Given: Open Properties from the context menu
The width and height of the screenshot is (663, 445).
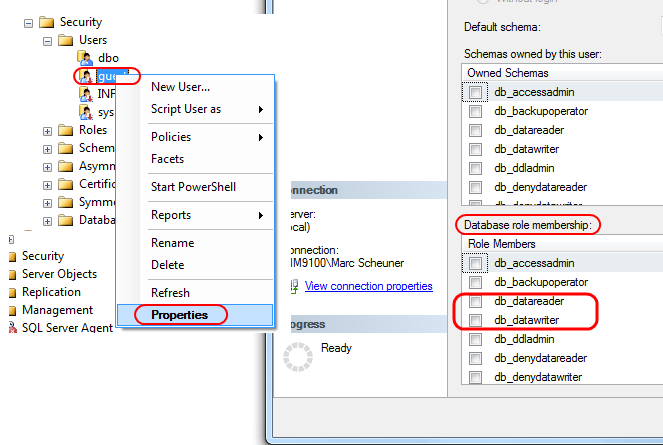Looking at the screenshot, I should point(195,315).
